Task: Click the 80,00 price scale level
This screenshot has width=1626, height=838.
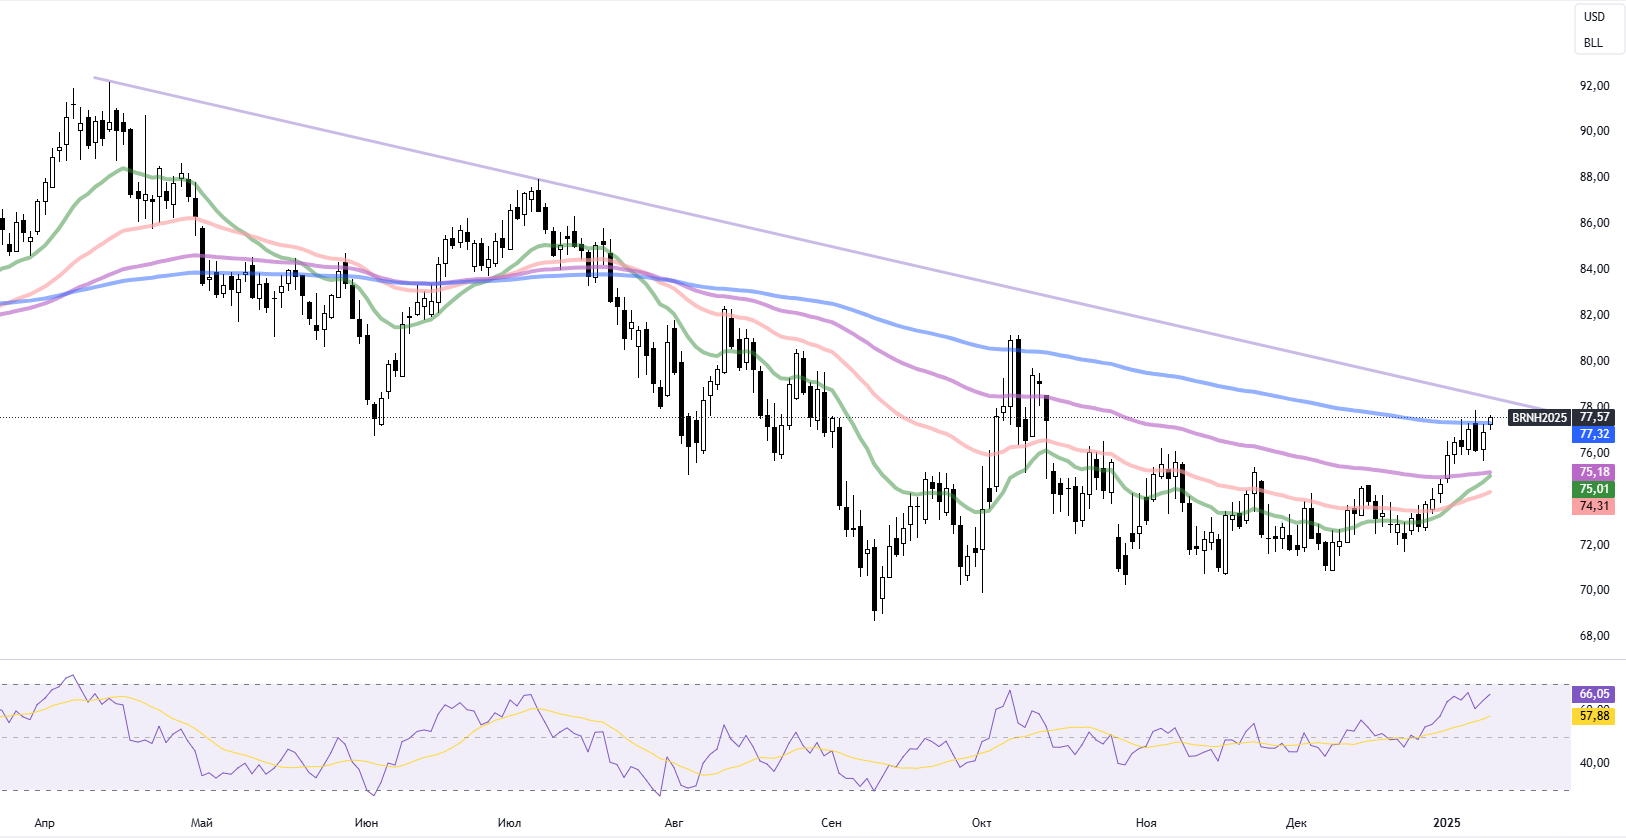Action: tap(1595, 361)
